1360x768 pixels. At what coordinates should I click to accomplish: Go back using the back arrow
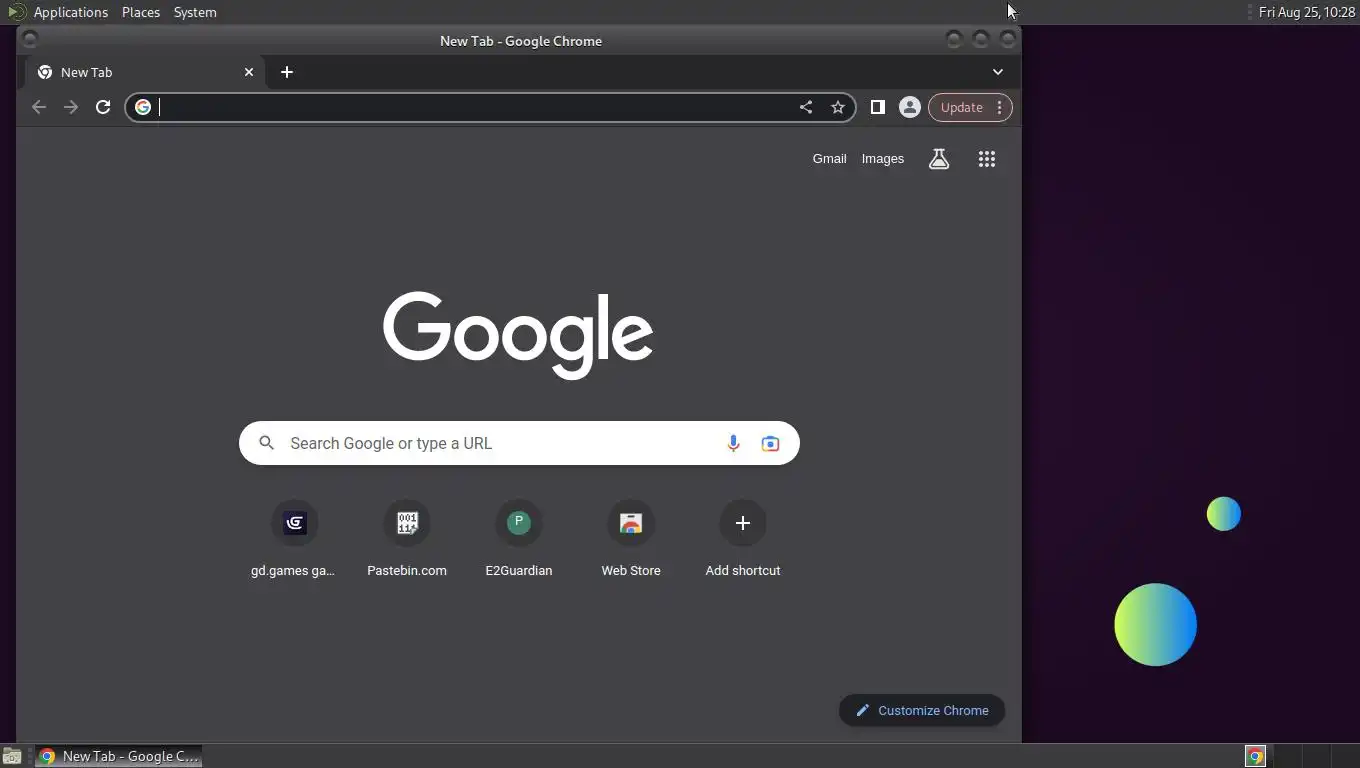click(39, 107)
